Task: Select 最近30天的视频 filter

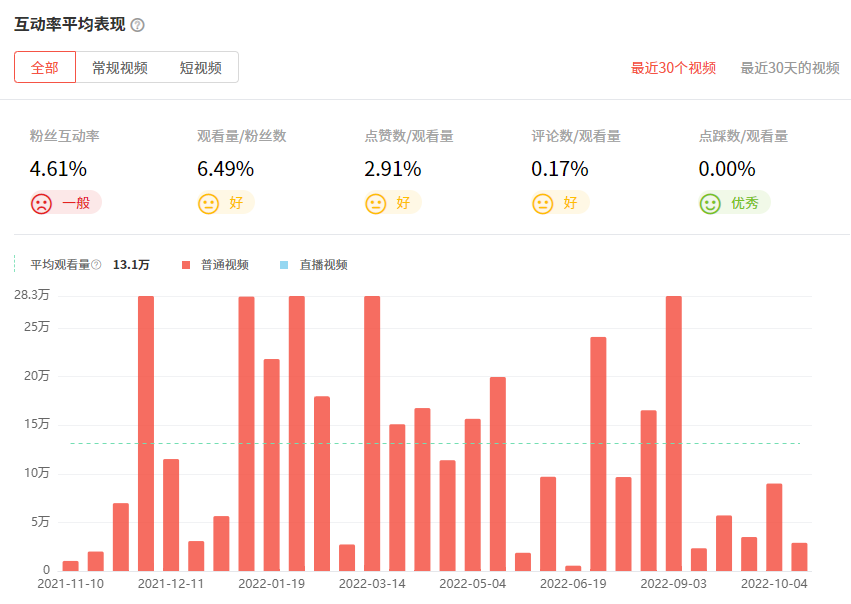Action: [x=789, y=68]
